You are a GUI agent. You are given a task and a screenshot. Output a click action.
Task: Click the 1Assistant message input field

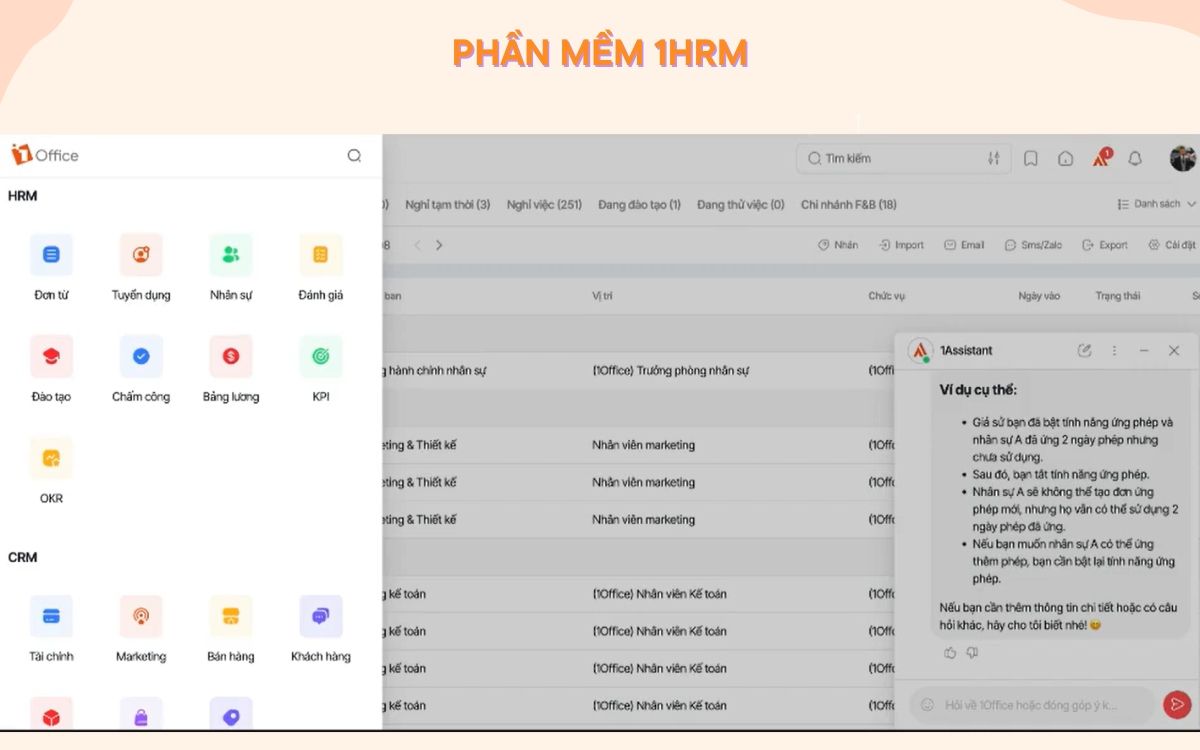1032,705
